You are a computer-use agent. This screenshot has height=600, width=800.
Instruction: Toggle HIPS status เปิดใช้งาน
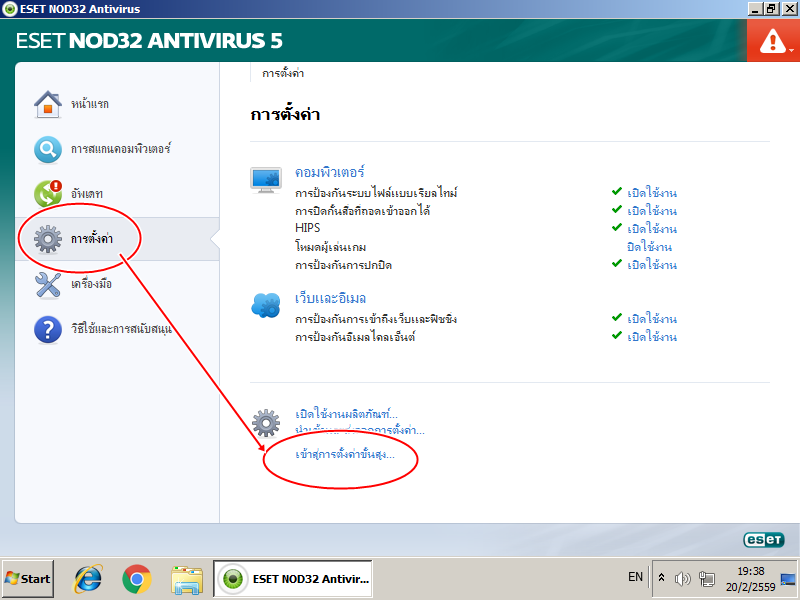tap(652, 229)
